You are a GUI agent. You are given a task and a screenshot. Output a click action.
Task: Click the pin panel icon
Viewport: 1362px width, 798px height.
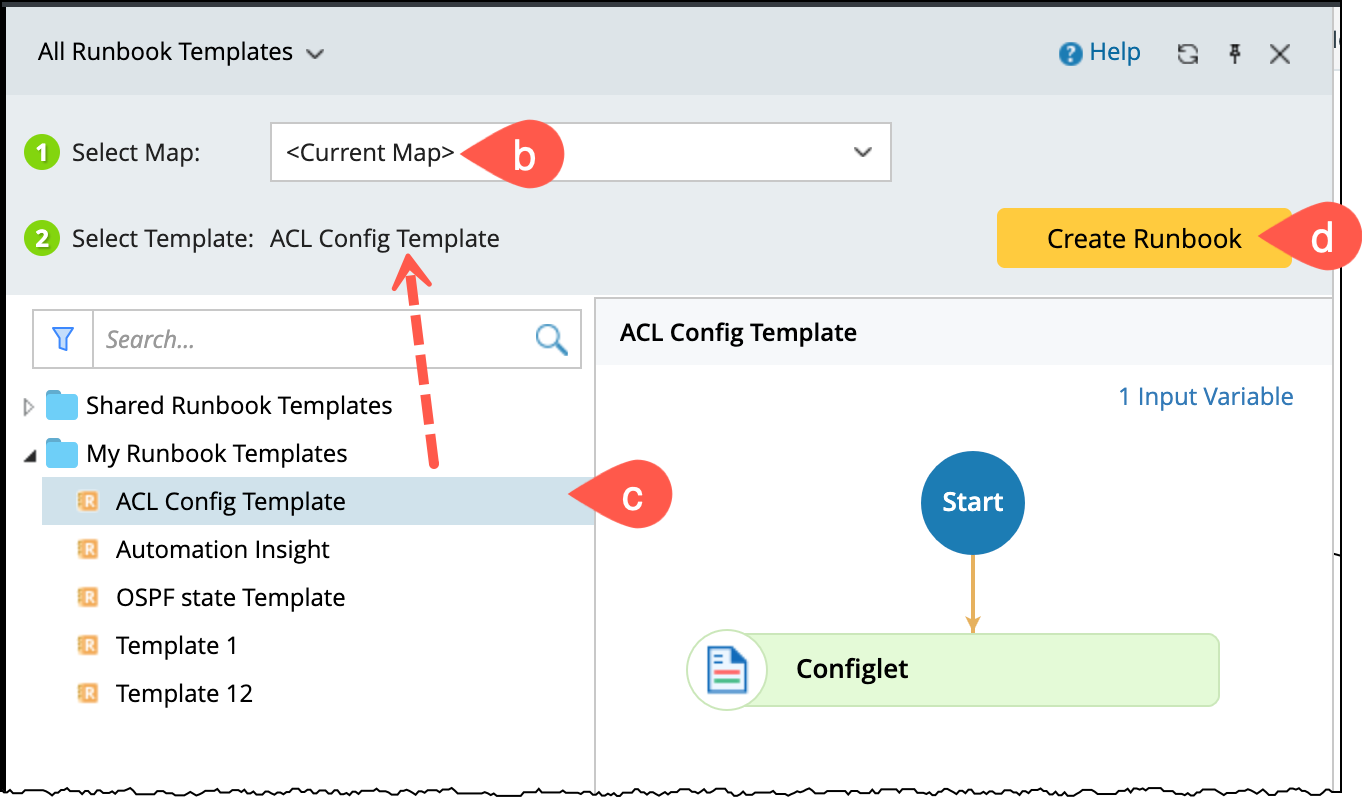pos(1235,54)
